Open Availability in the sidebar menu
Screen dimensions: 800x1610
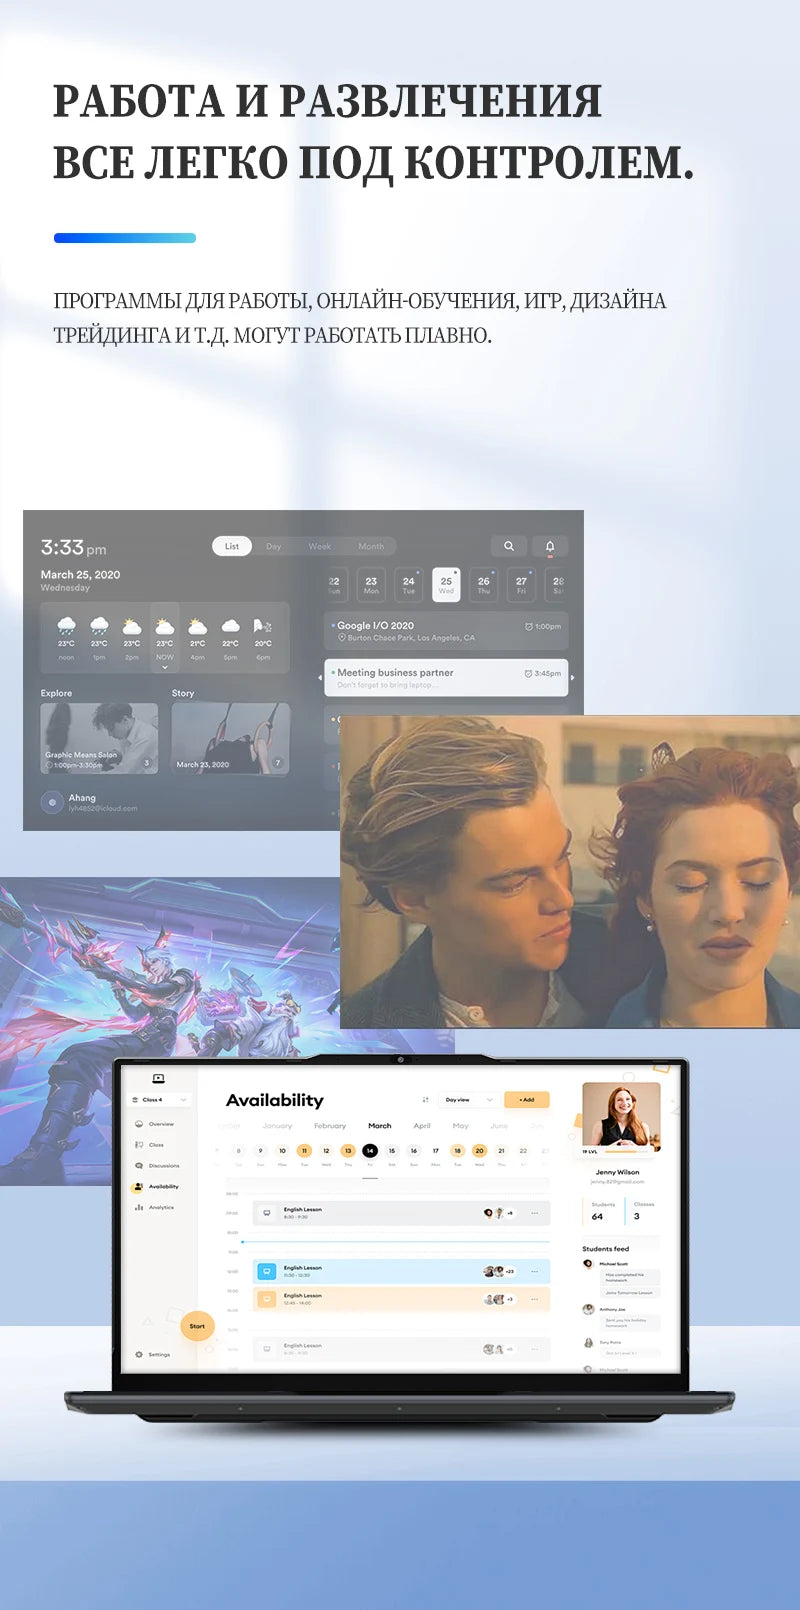tap(162, 1187)
